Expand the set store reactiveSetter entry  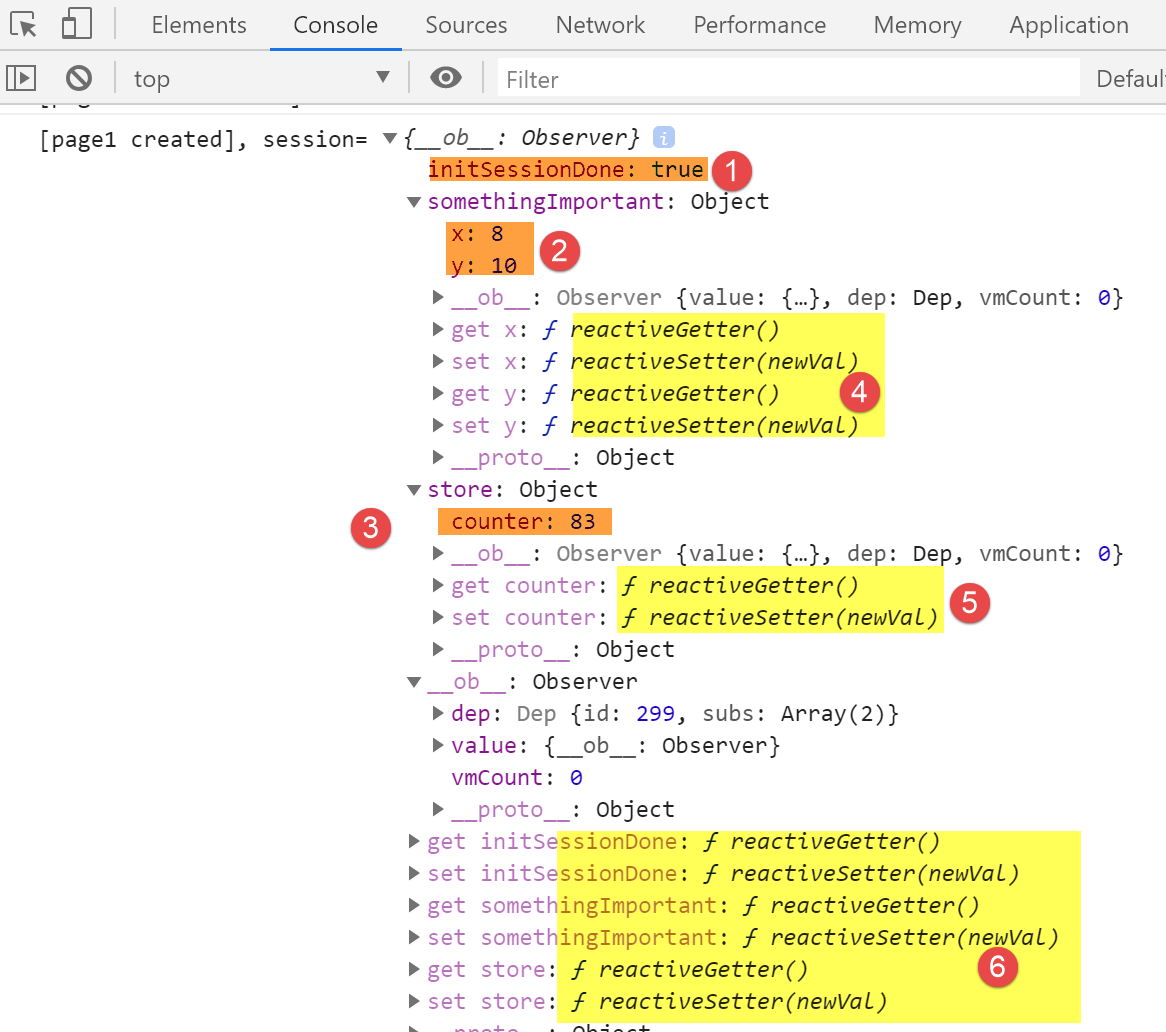click(x=414, y=1002)
